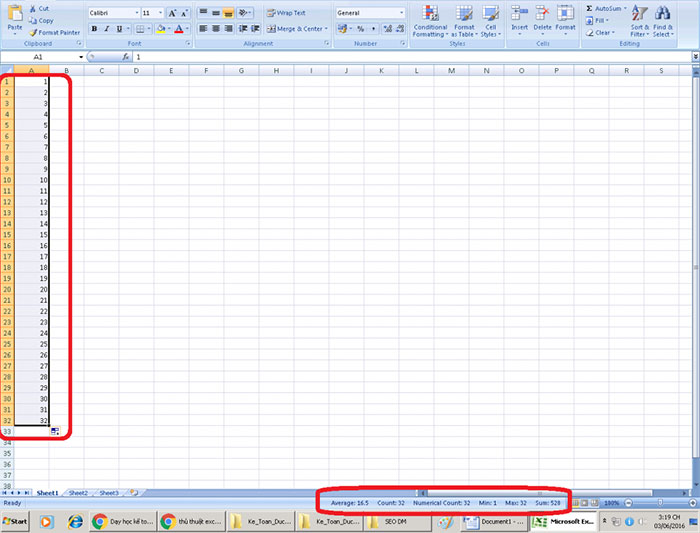Expand the Format as Table gallery

pos(464,21)
